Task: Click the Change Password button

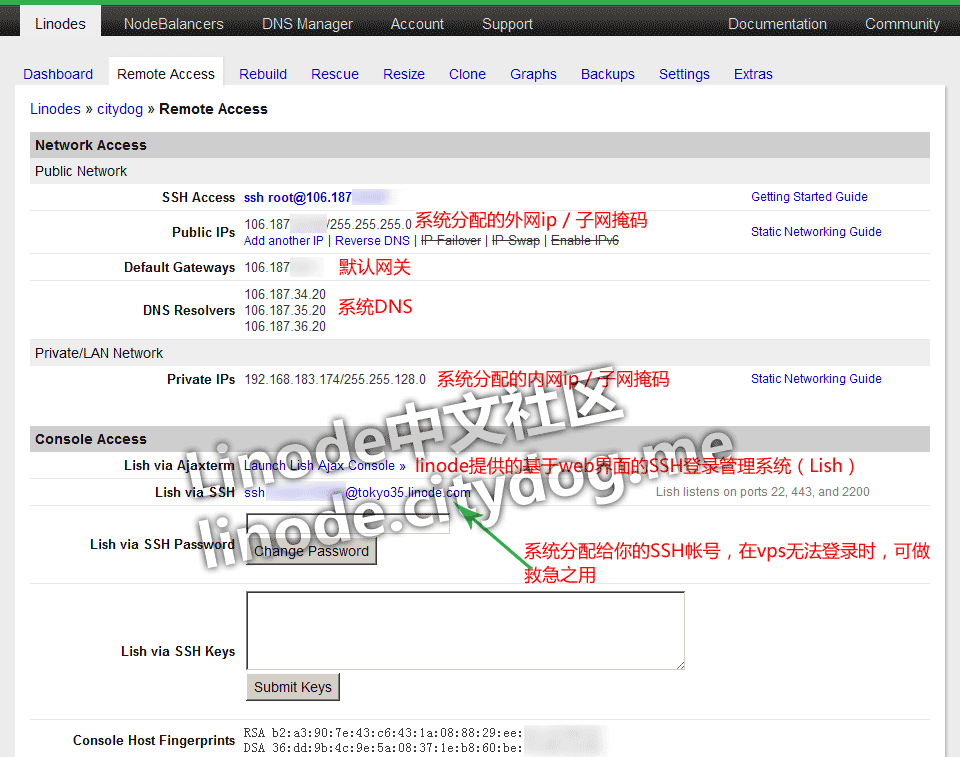Action: tap(311, 551)
